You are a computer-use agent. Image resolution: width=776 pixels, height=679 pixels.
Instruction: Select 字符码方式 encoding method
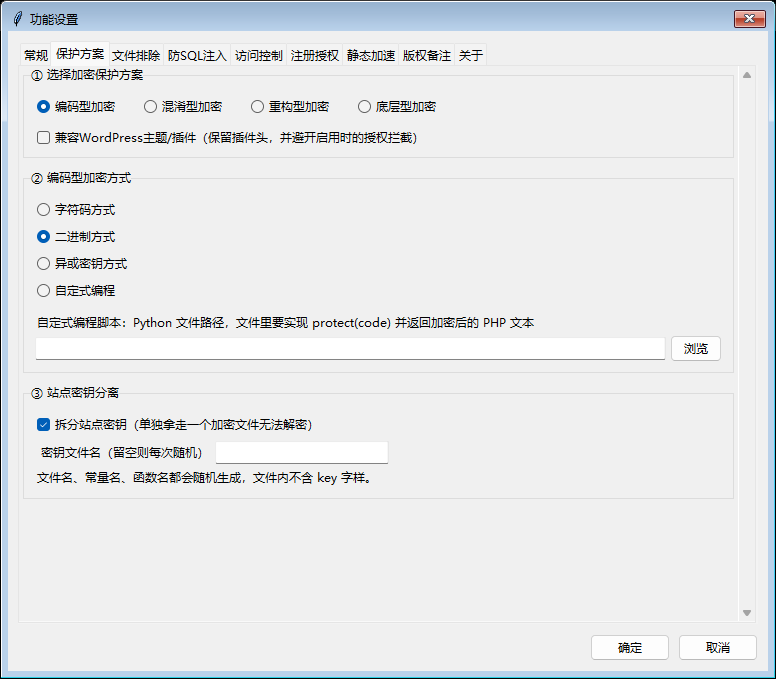pos(76,209)
